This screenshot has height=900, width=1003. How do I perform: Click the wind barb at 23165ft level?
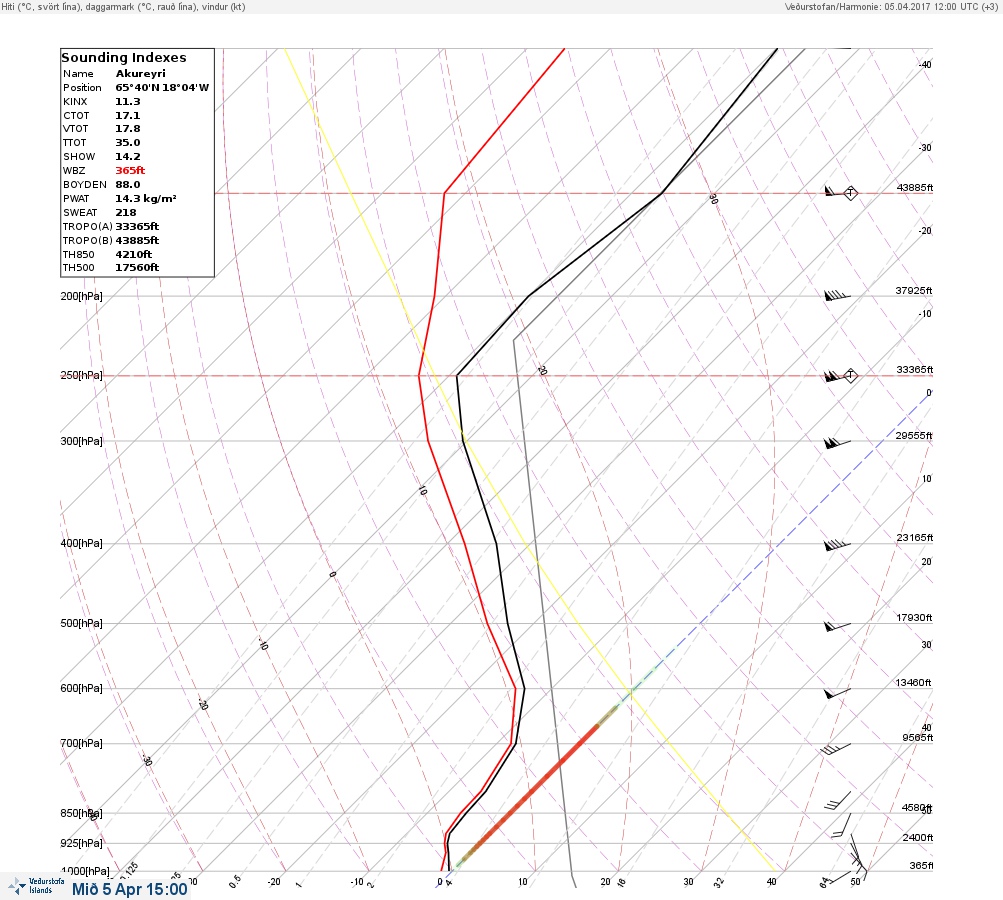pos(837,545)
